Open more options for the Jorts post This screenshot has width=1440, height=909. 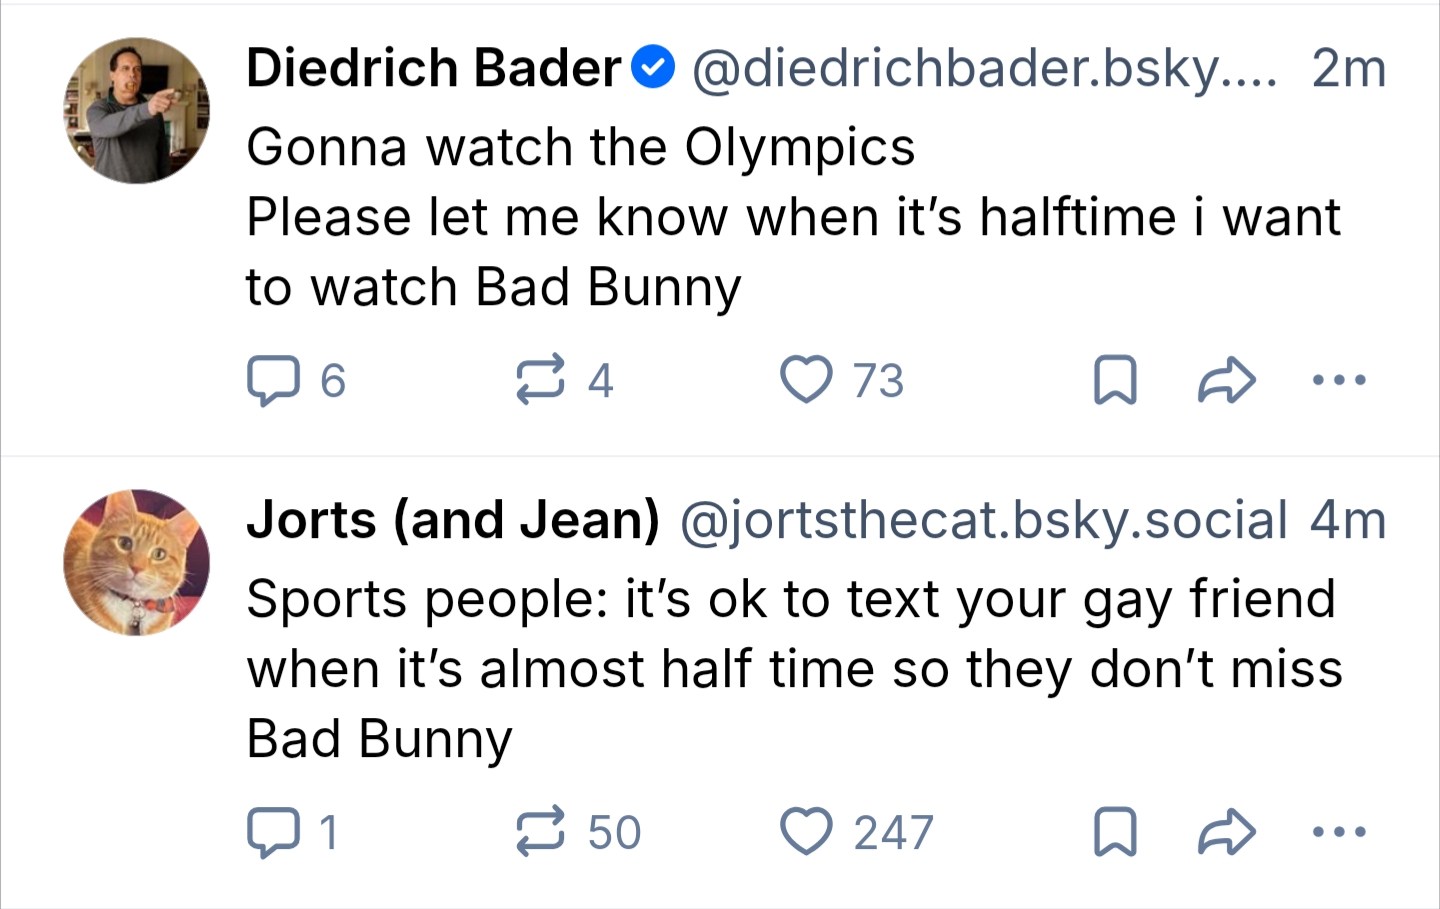click(x=1338, y=832)
